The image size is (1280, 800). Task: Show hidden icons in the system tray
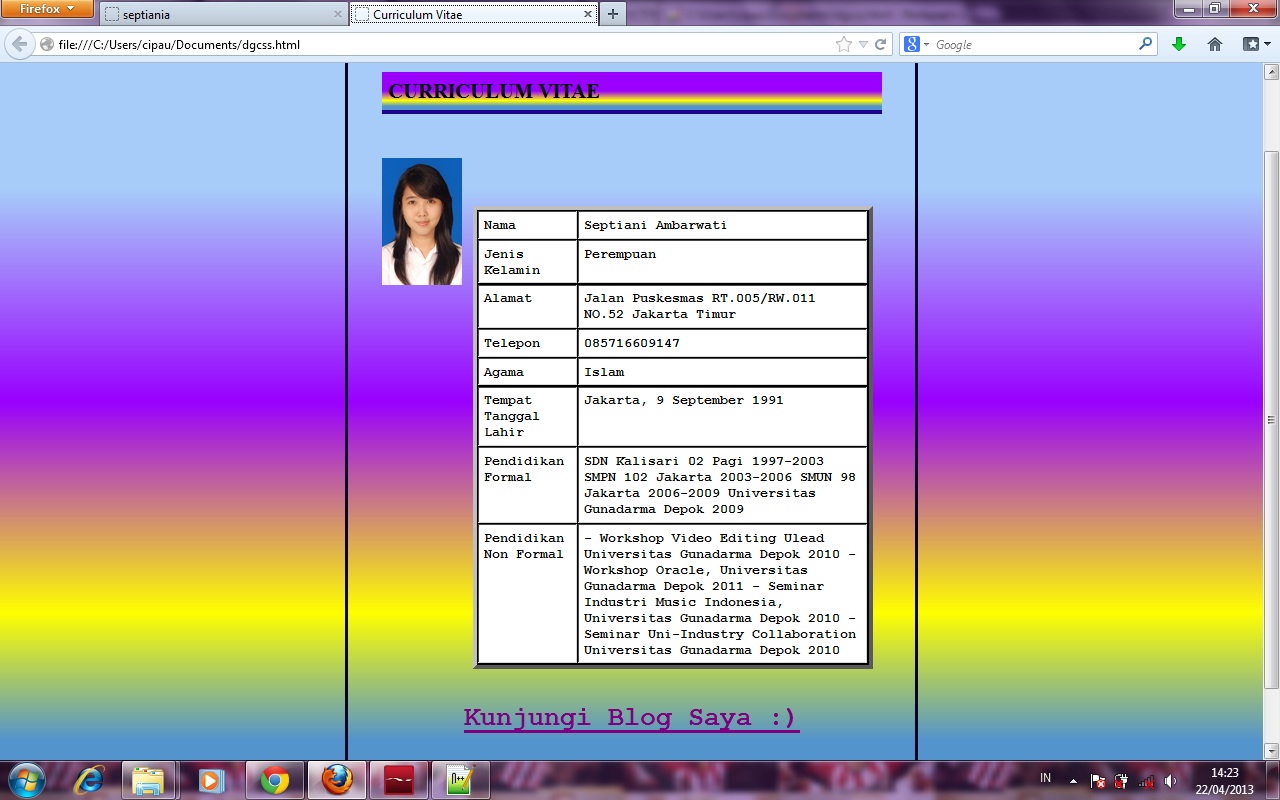point(1074,779)
